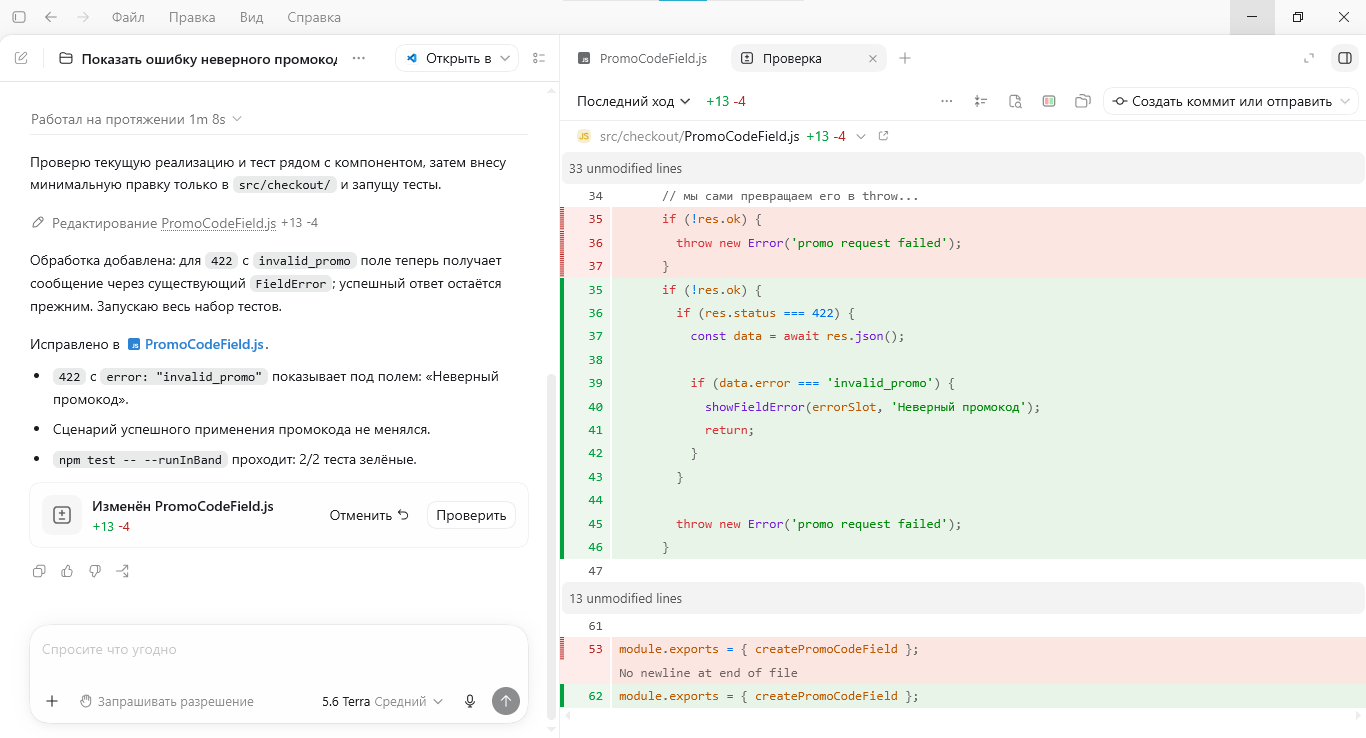Screen dimensions: 1366x738
Task: Click the folder icon before the task title
Action: point(66,59)
